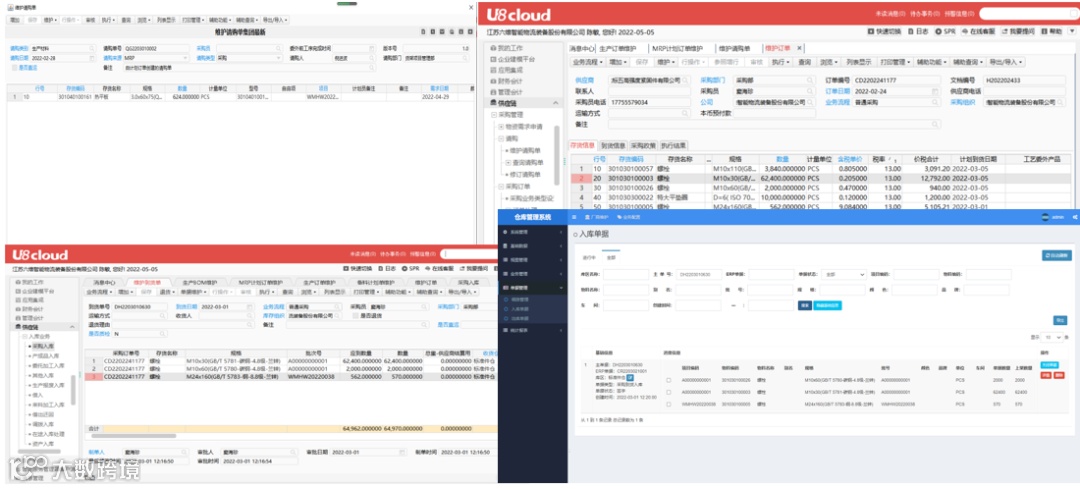The image size is (1080, 489).
Task: Click 列表显示 in the 维护订单 toolbar
Action: (x=859, y=62)
